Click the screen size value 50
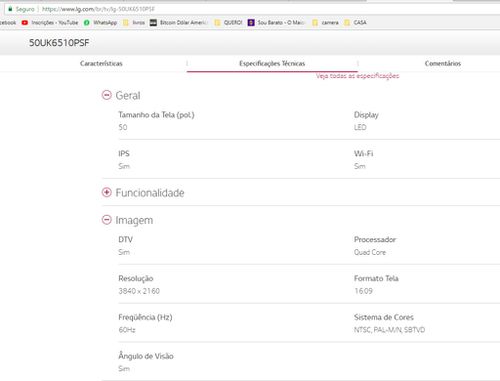 pos(123,127)
